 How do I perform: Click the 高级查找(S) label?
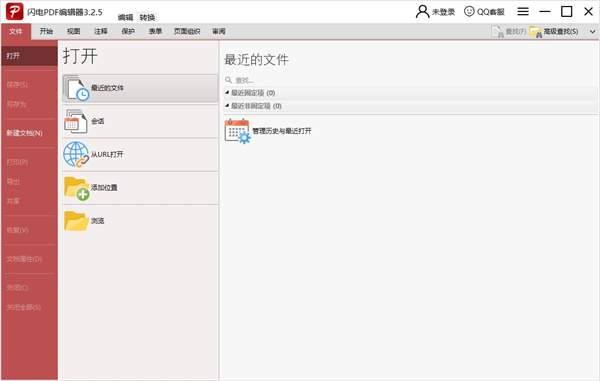561,32
